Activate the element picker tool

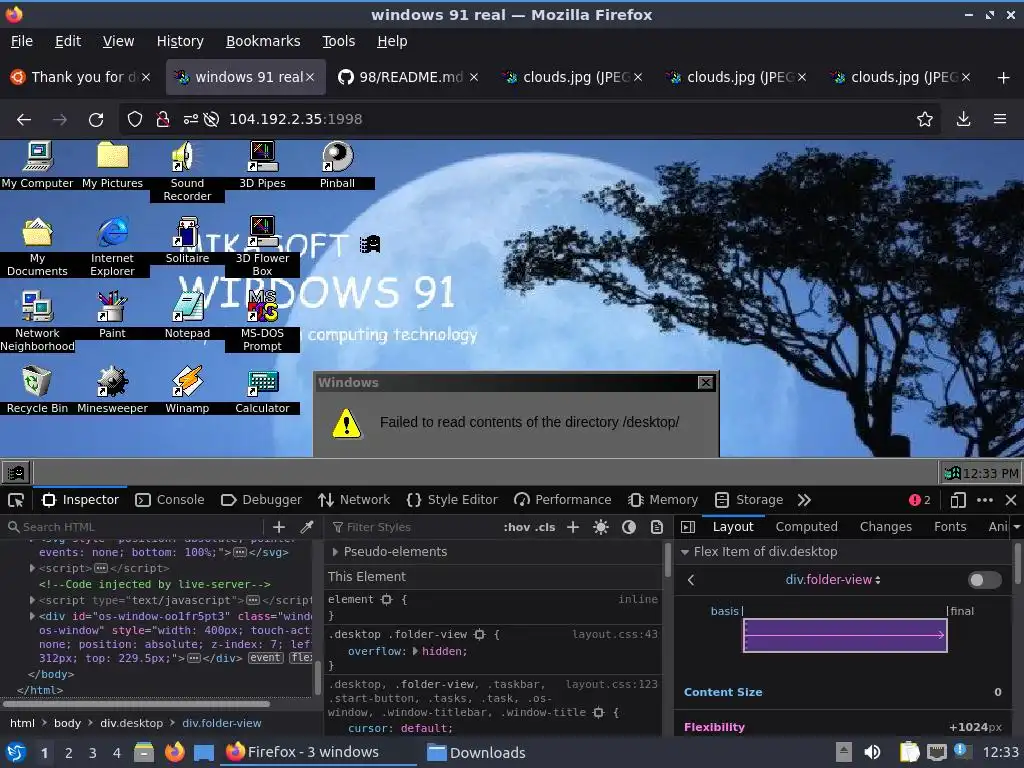[16, 500]
